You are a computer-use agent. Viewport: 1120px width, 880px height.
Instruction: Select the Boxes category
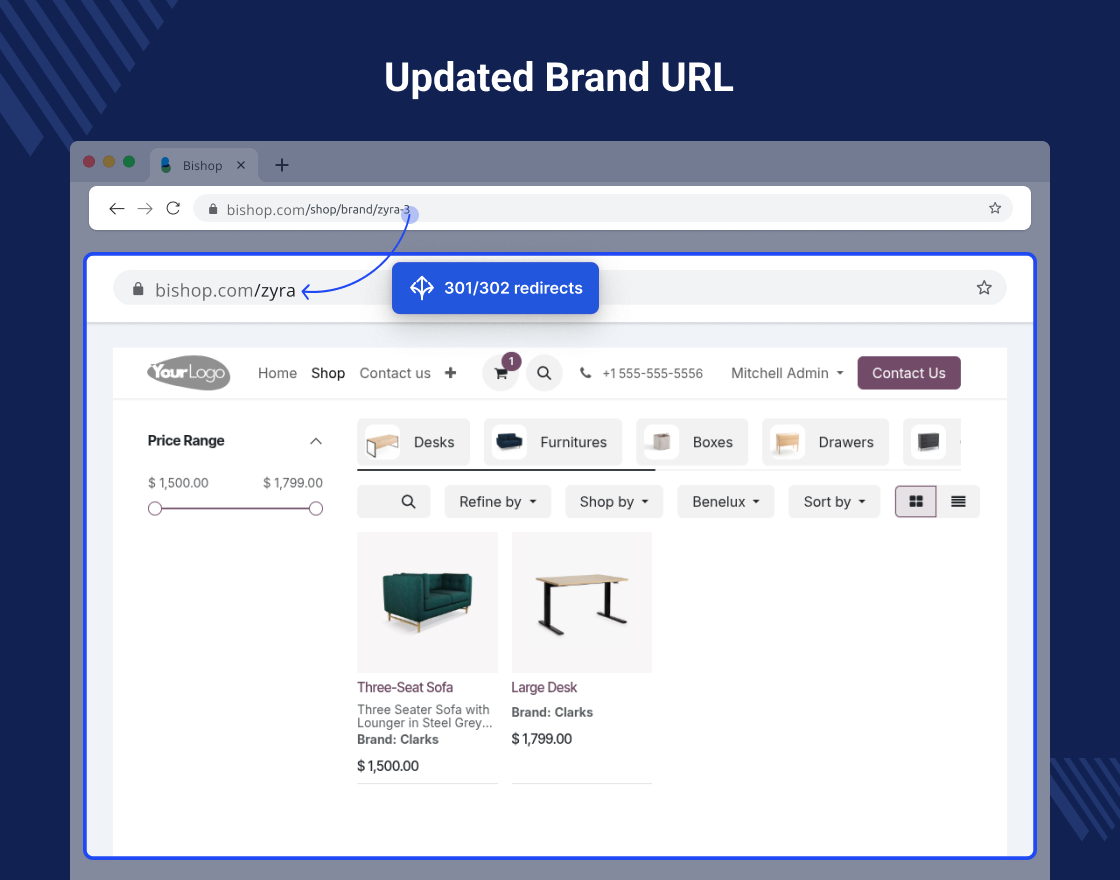tap(692, 442)
